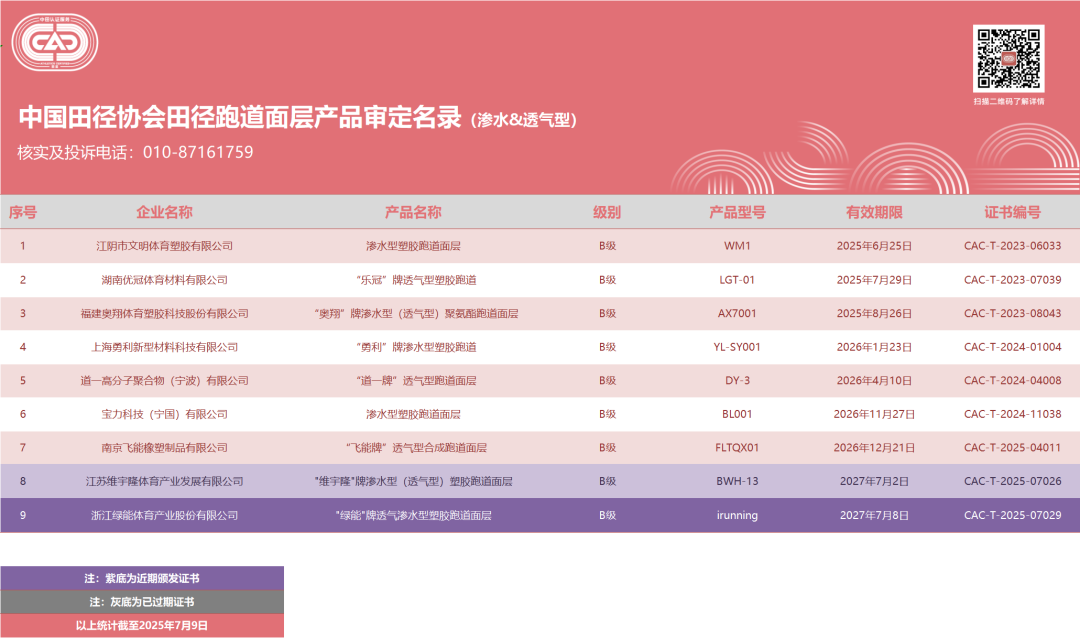Click the CAA logo at top left

(x=55, y=42)
